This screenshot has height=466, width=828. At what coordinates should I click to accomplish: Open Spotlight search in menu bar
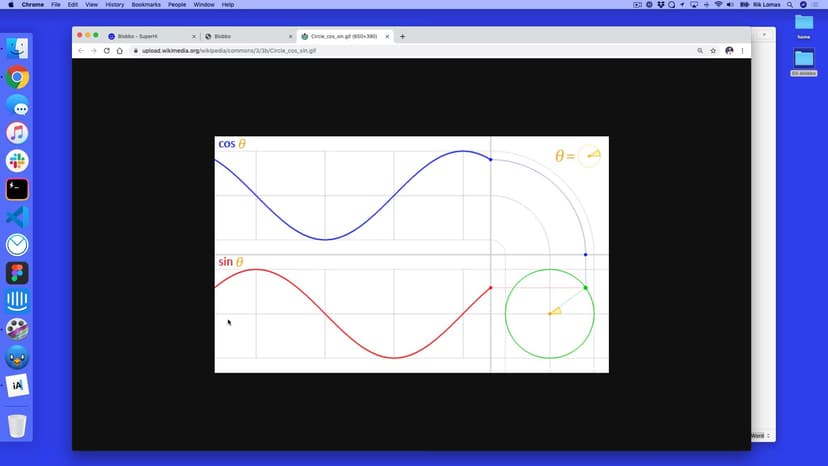790,5
